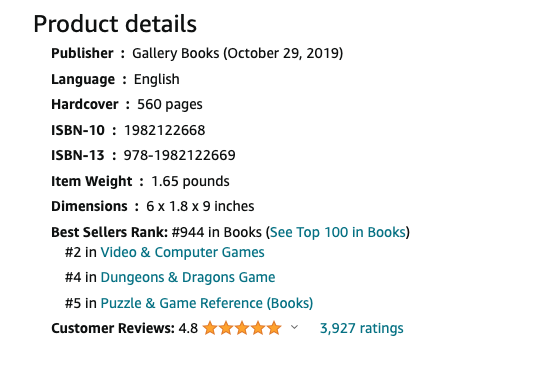Click the 4.8 customer rating number
This screenshot has width=557, height=380.
coord(188,328)
